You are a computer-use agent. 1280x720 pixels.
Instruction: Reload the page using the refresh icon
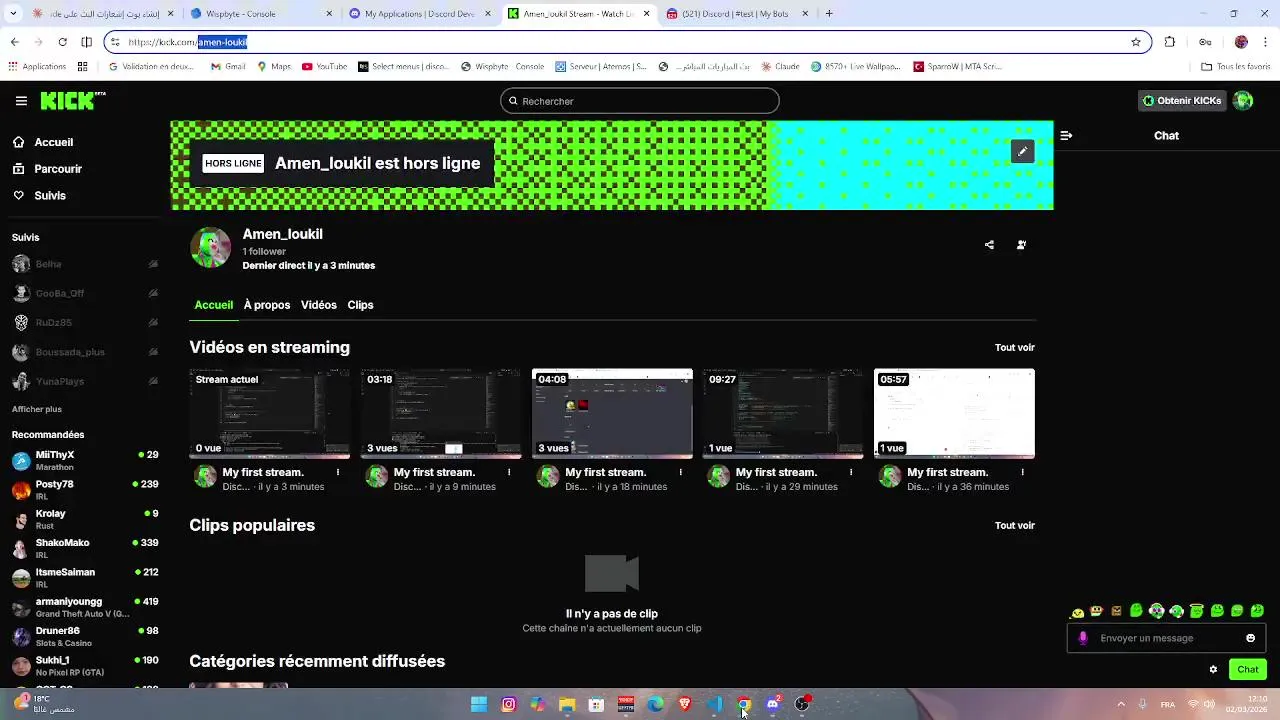62,42
